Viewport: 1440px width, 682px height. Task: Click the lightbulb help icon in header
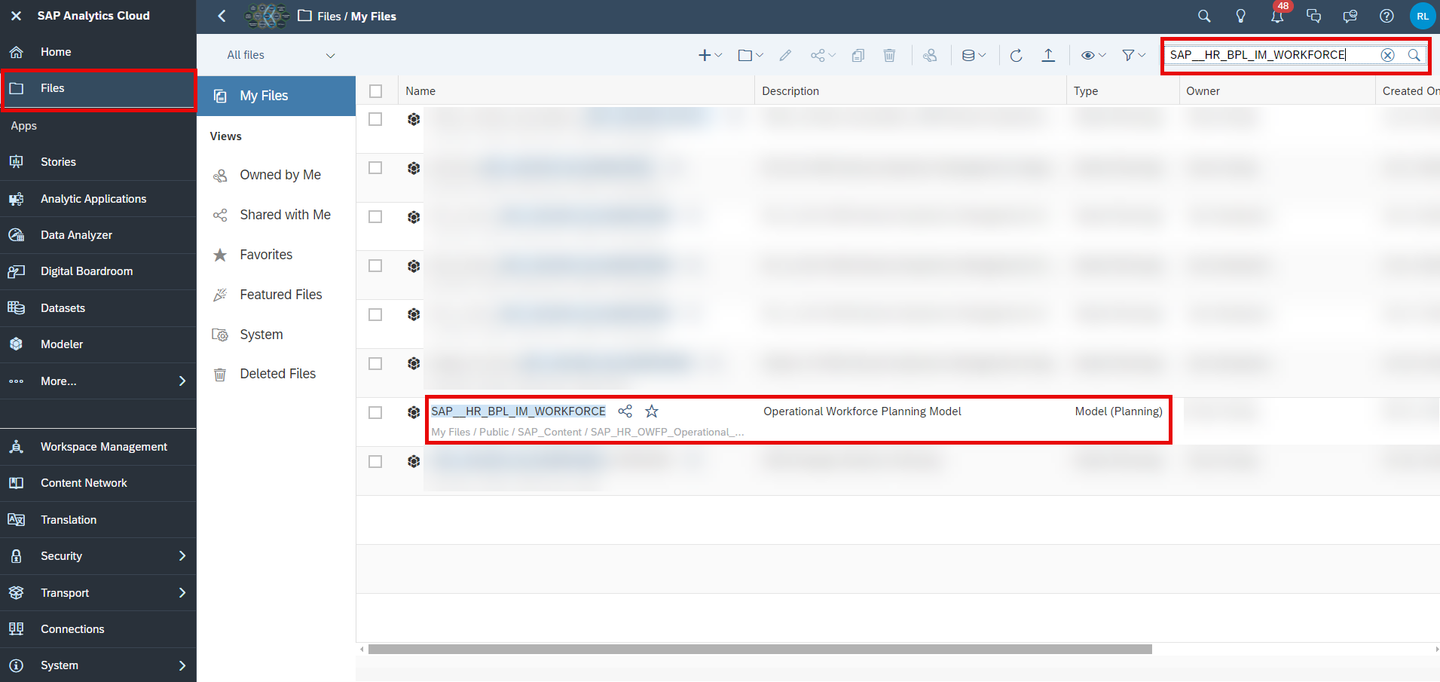1241,16
